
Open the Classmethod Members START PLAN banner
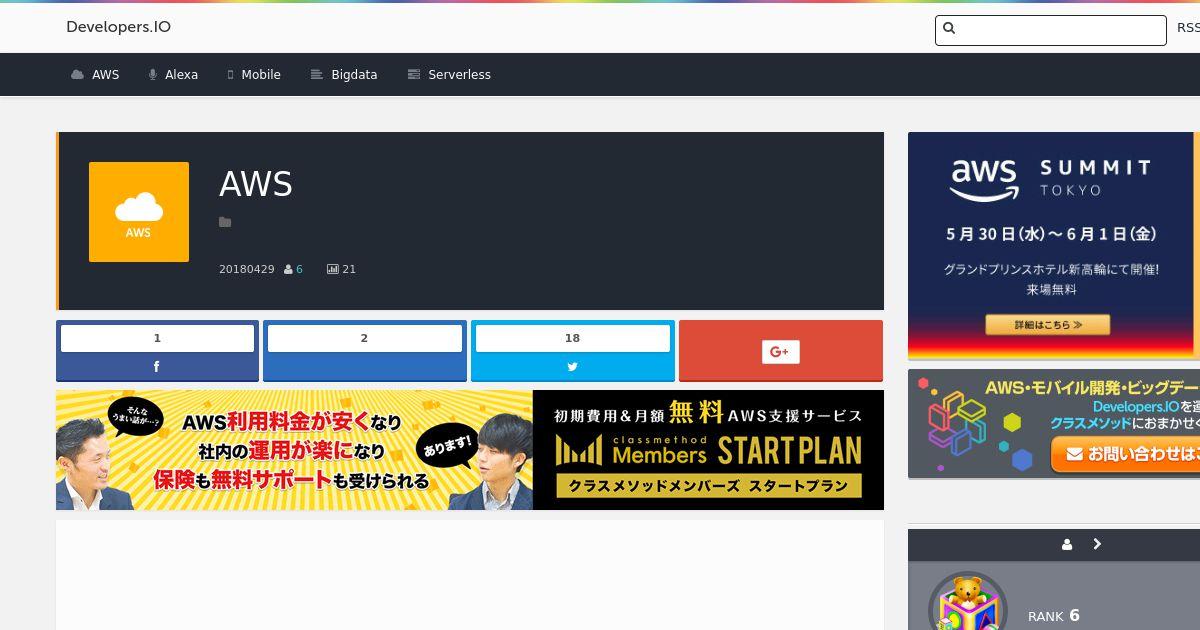click(470, 450)
